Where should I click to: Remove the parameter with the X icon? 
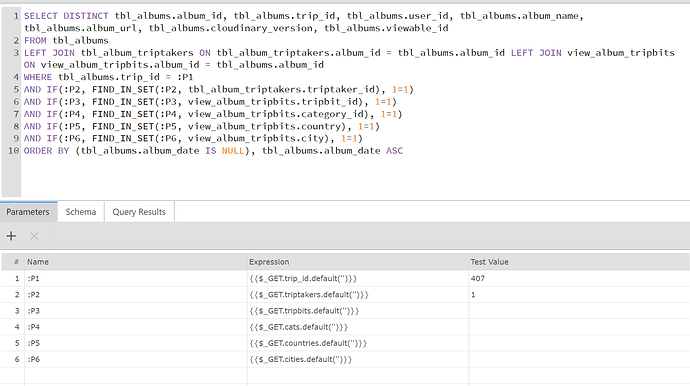tap(34, 236)
